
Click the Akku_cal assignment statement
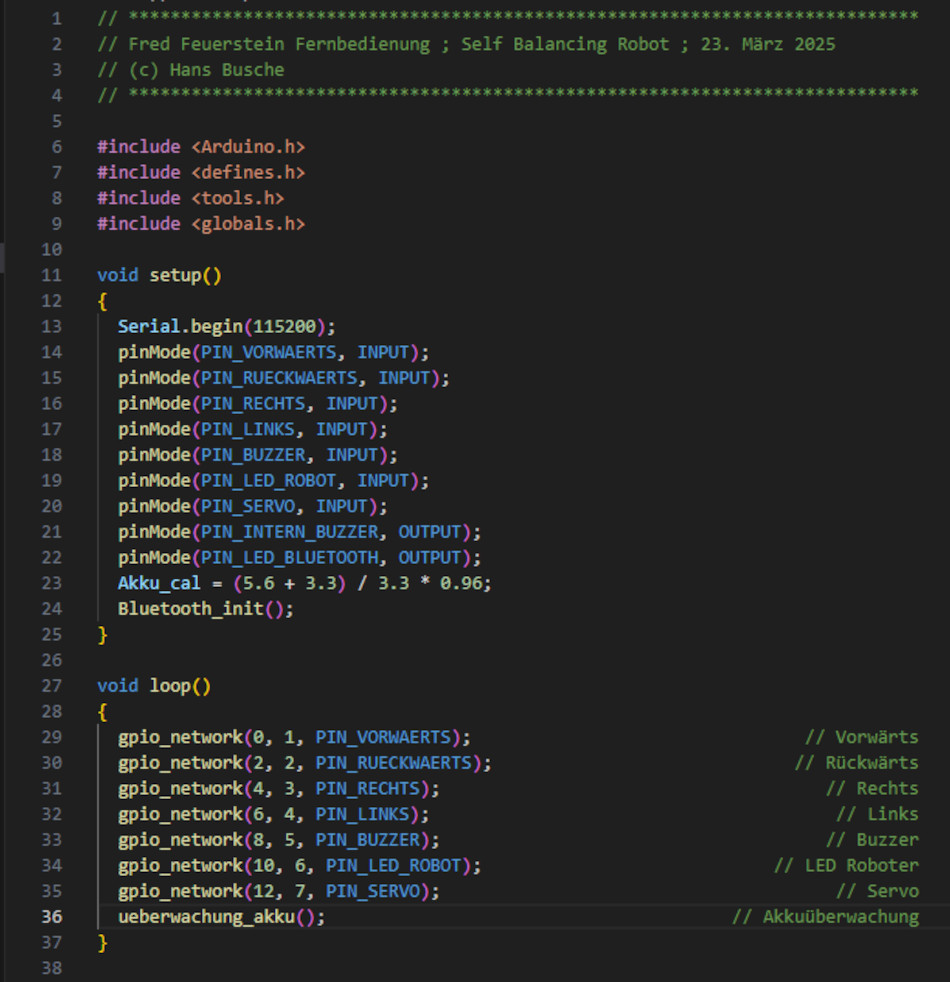(x=305, y=584)
